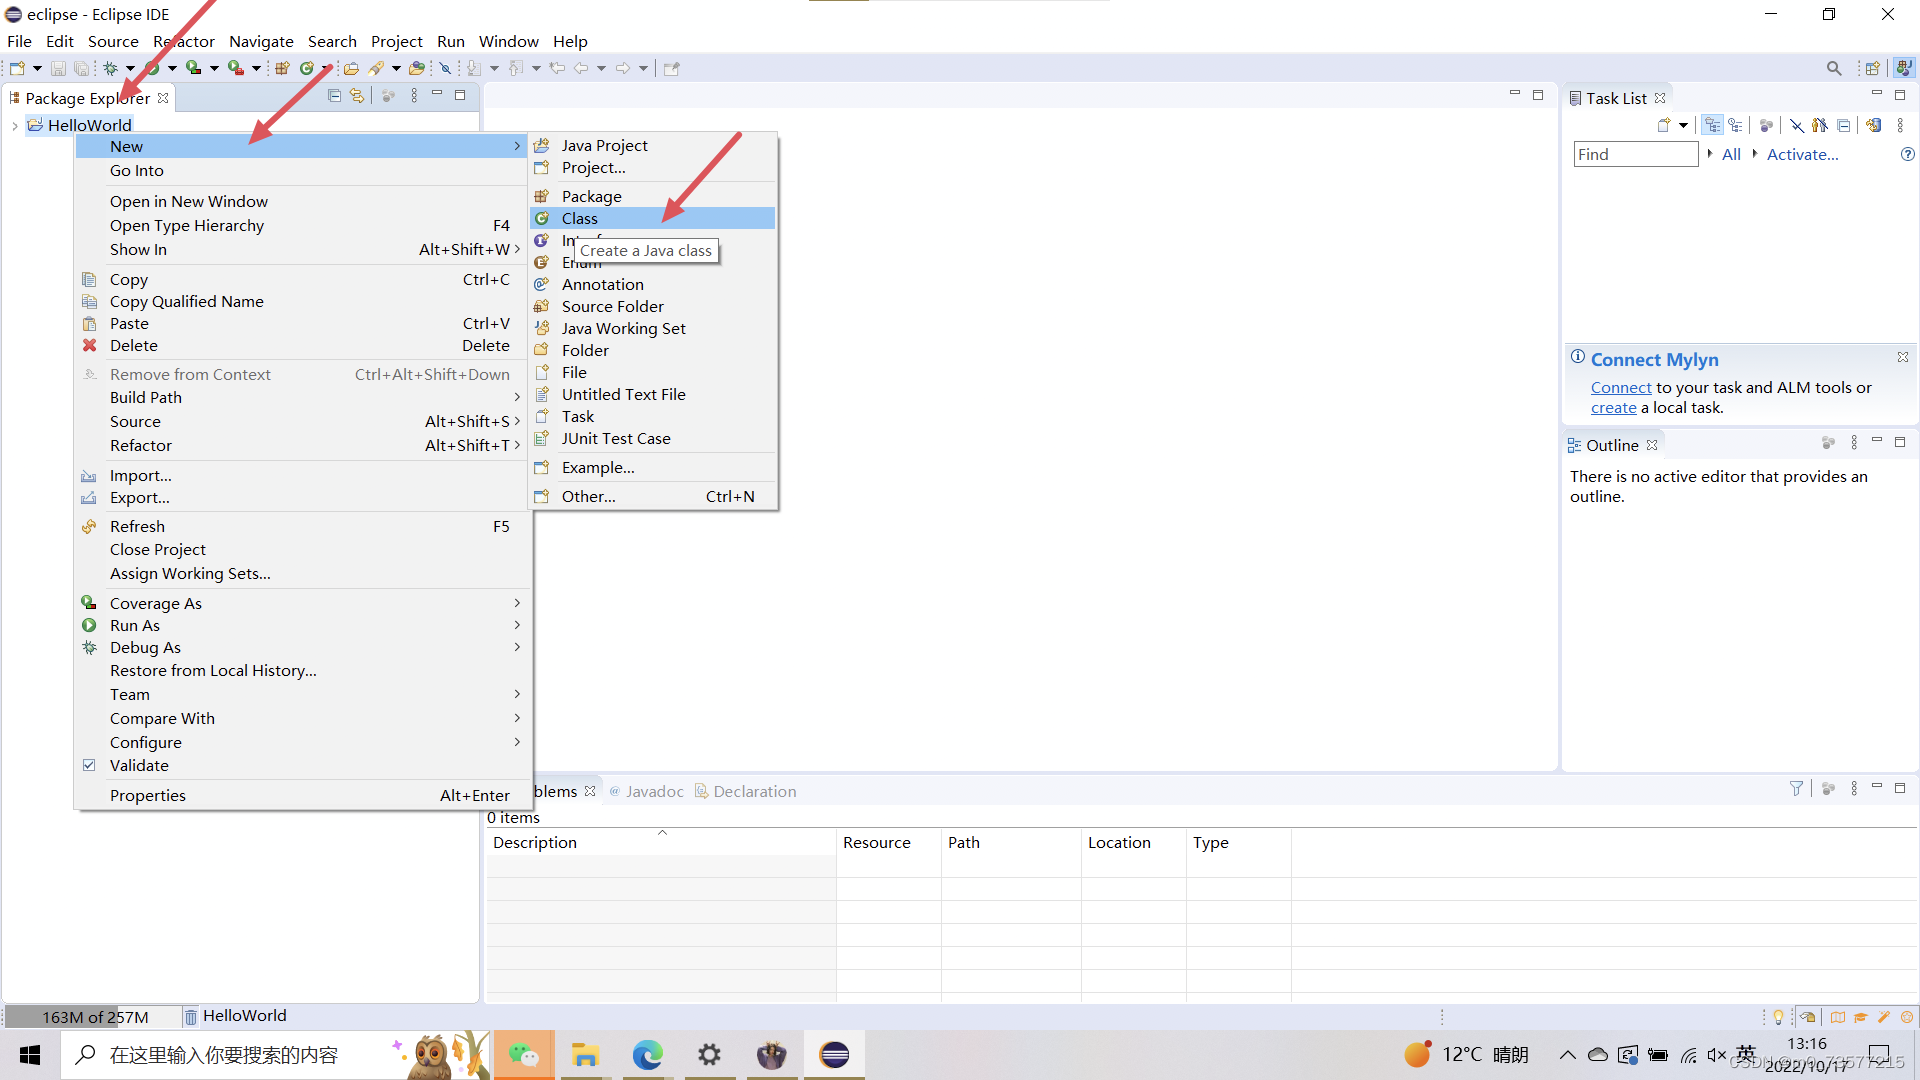Click the Activate... link in Task List
Screen dimensions: 1920x1080
[x=1802, y=154]
